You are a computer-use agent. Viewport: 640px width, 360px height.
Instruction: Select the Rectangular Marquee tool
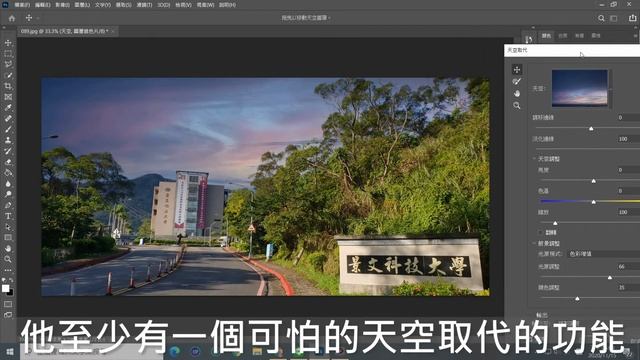click(x=8, y=53)
